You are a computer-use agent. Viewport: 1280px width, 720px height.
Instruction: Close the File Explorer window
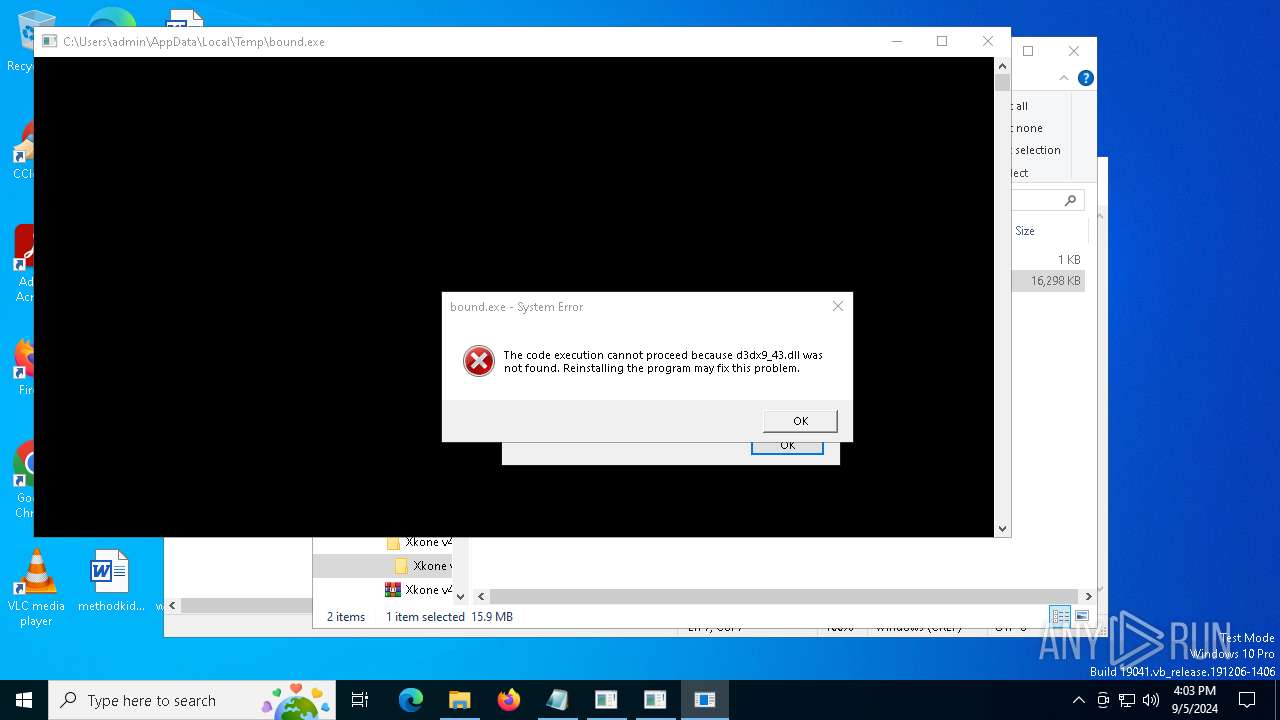(x=1073, y=51)
